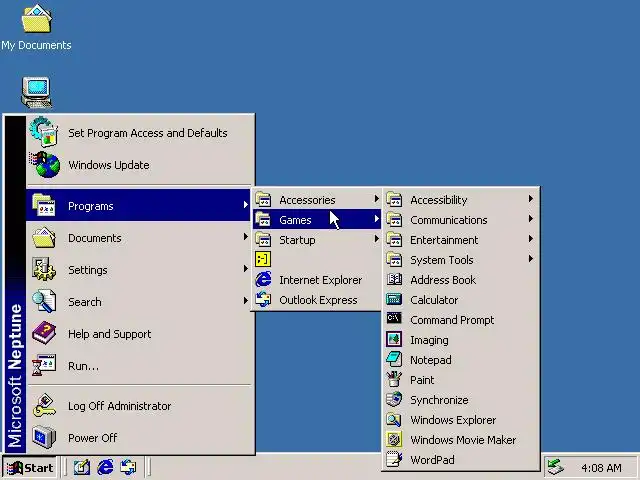Click the taskbar clock showing 4:08 AM
The height and width of the screenshot is (480, 640).
click(601, 468)
